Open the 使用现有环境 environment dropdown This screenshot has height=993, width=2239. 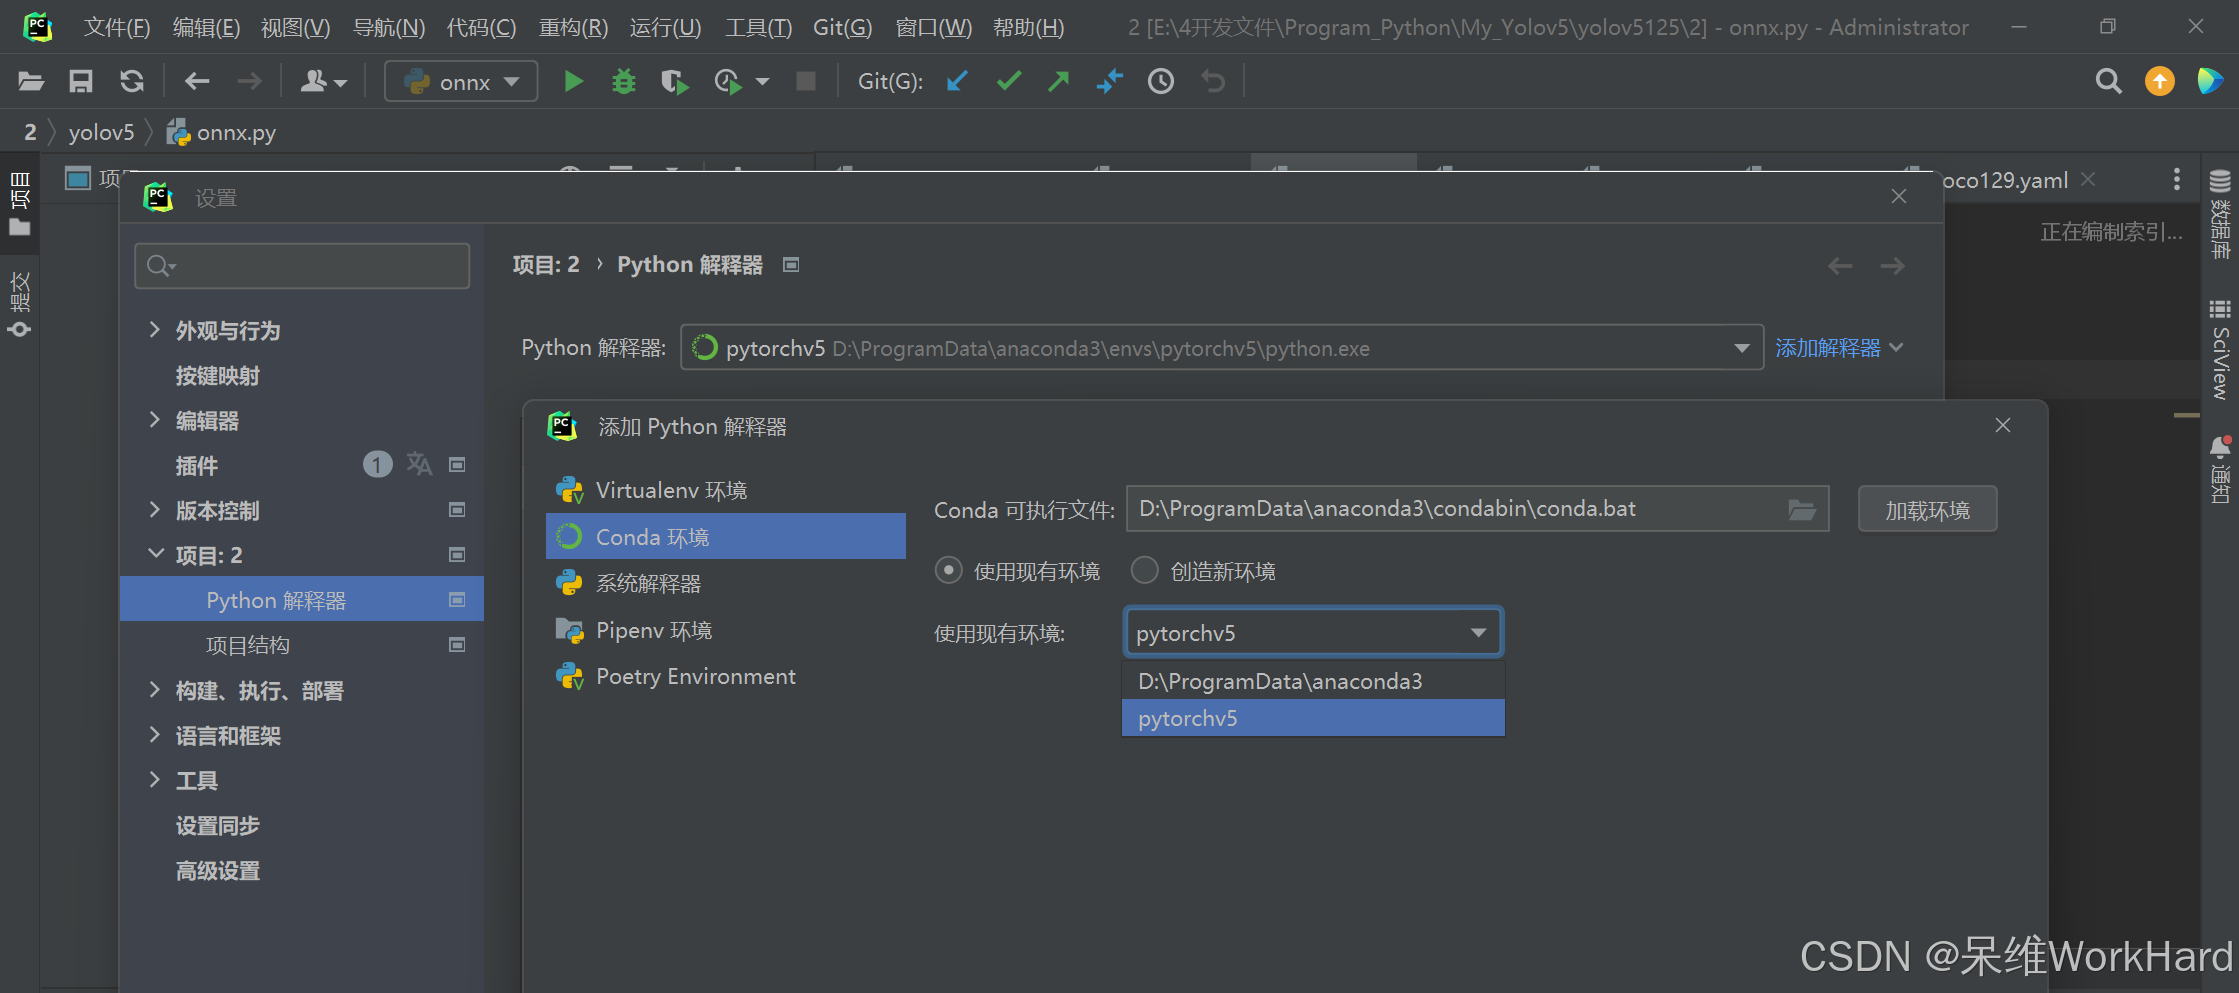pyautogui.click(x=1313, y=633)
